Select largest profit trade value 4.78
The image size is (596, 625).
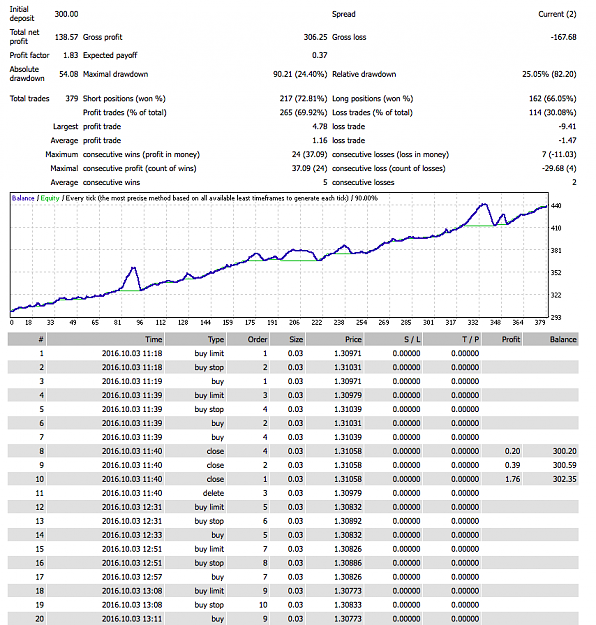coord(320,126)
